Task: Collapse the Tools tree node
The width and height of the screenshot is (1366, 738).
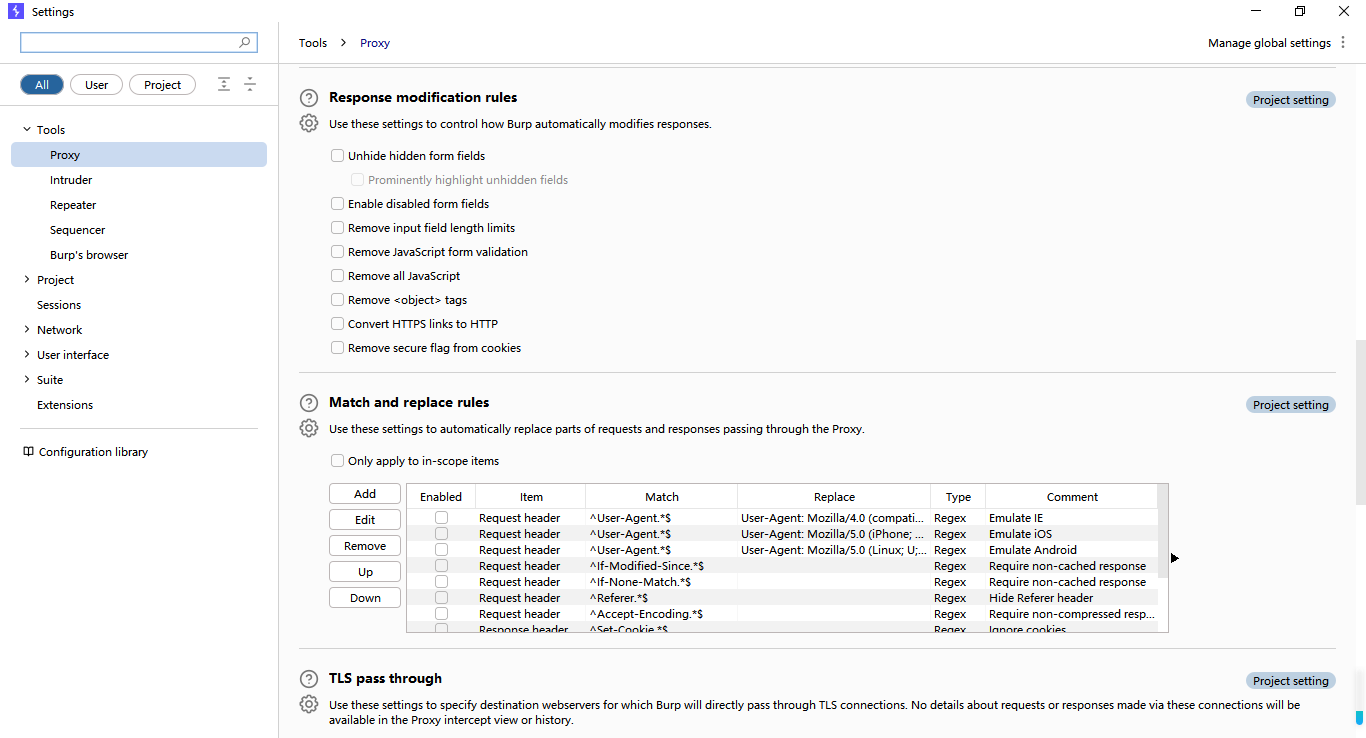Action: [26, 130]
